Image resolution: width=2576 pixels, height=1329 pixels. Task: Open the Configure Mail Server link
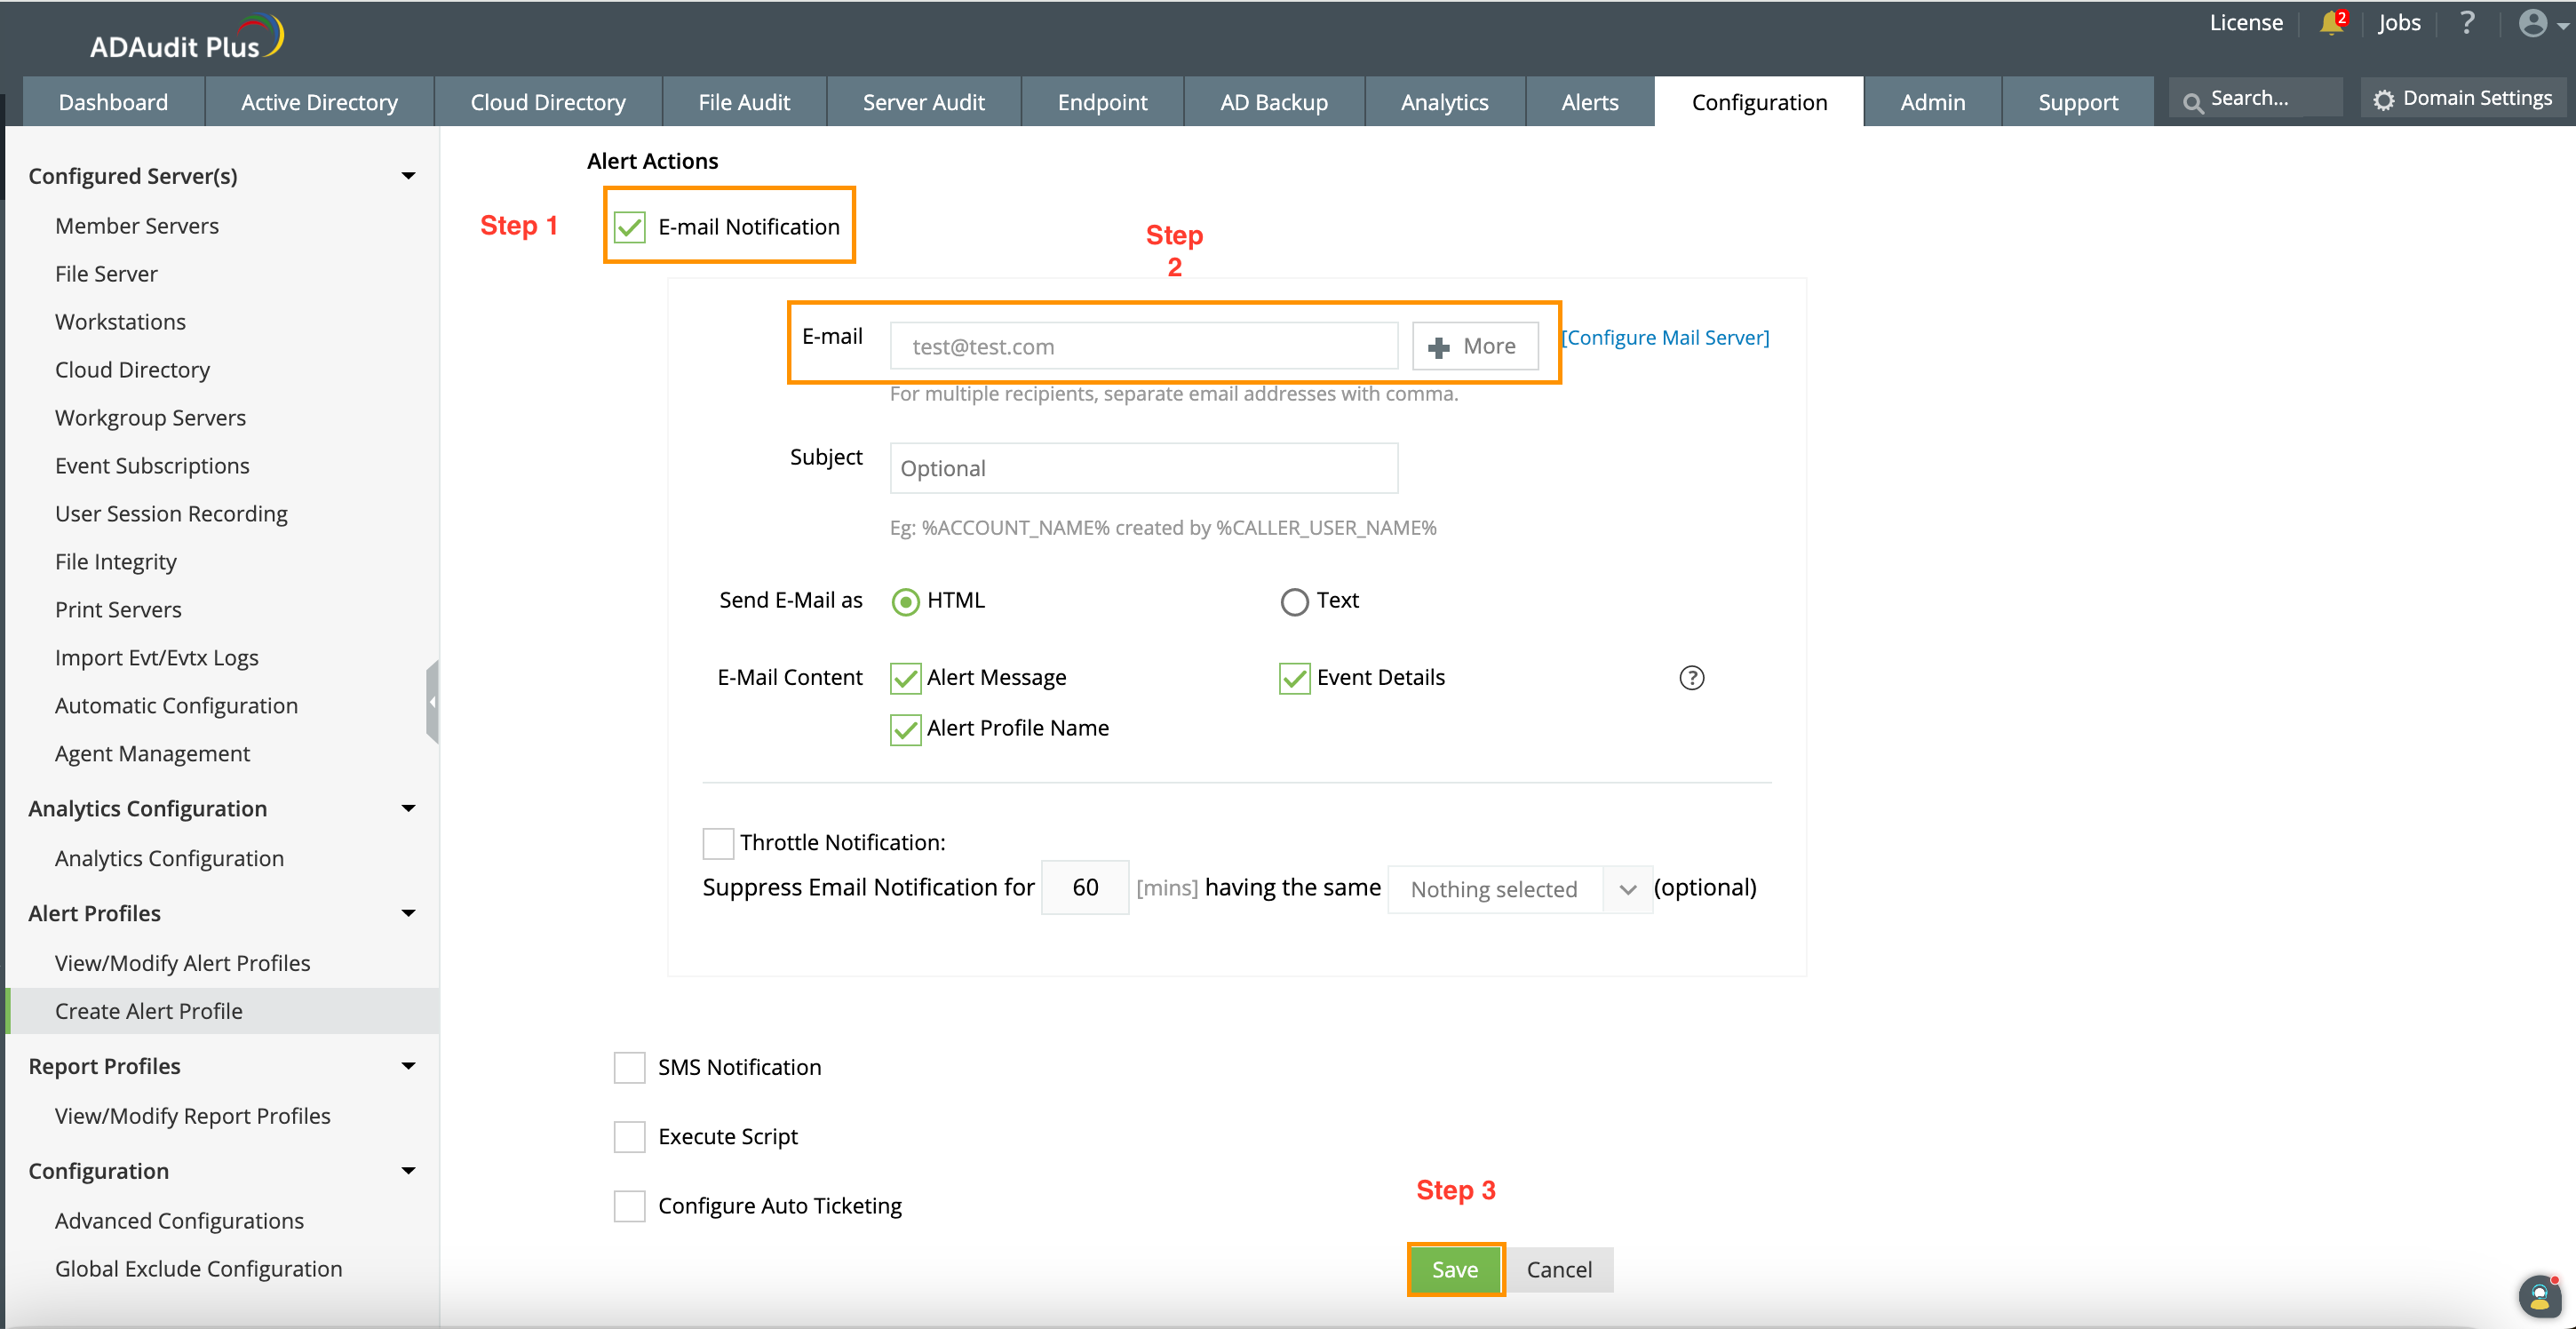click(1666, 338)
